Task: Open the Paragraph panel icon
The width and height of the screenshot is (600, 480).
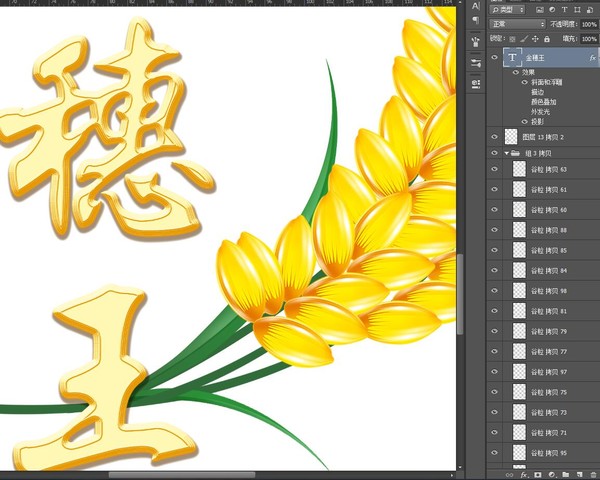Action: (476, 20)
